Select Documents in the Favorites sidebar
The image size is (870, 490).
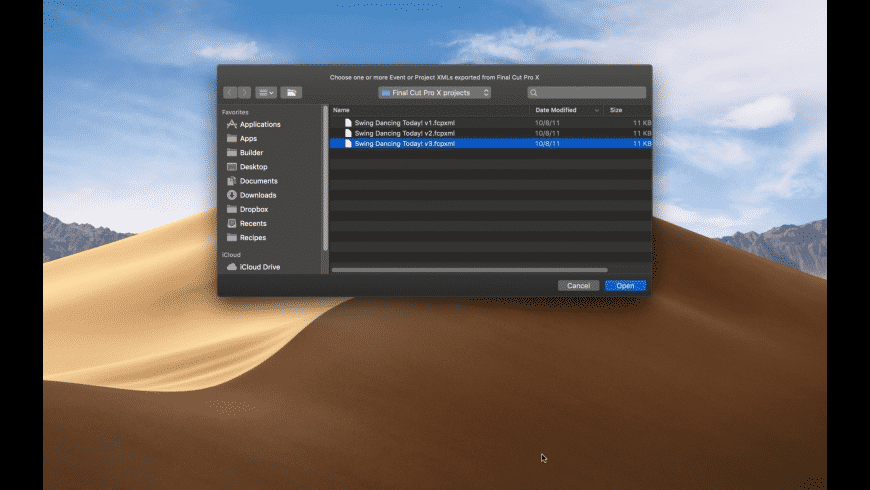(x=258, y=181)
